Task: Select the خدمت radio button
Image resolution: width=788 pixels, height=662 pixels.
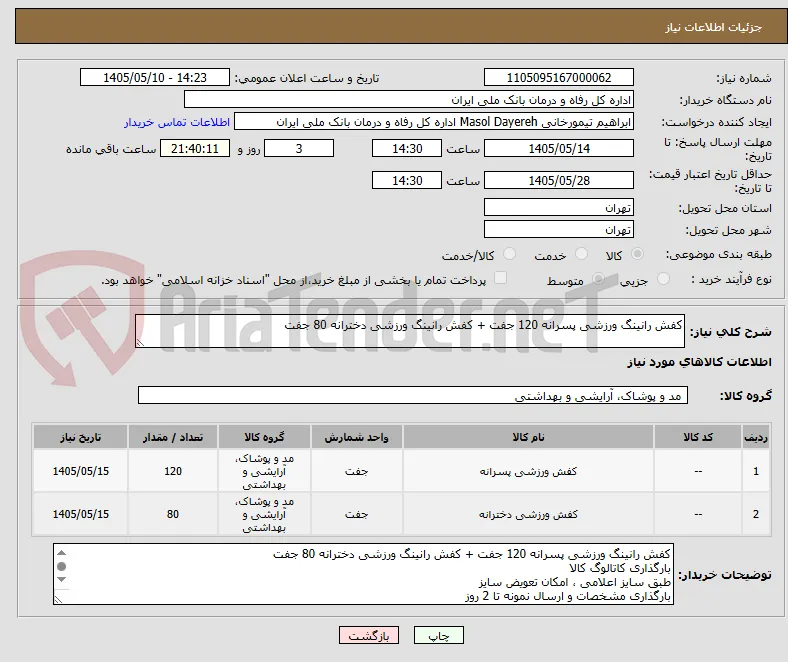Action: 581,254
